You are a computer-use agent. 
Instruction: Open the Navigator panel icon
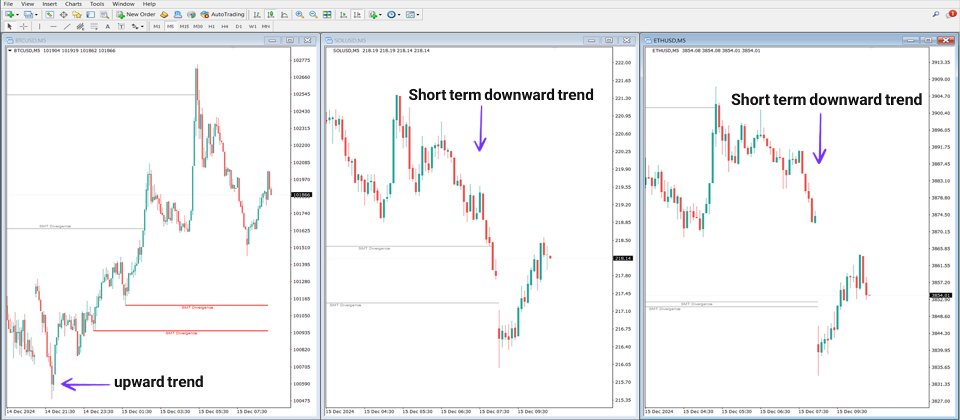point(77,14)
